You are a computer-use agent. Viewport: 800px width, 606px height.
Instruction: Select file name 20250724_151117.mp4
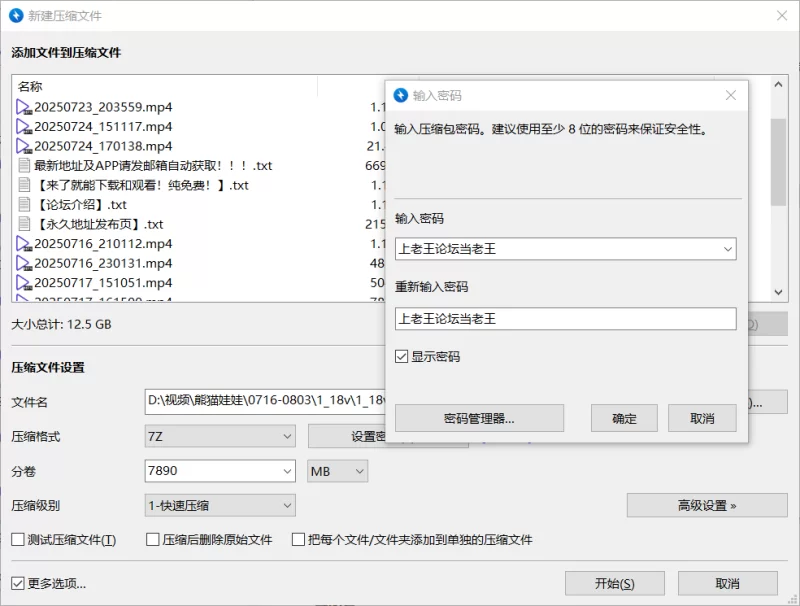[103, 127]
